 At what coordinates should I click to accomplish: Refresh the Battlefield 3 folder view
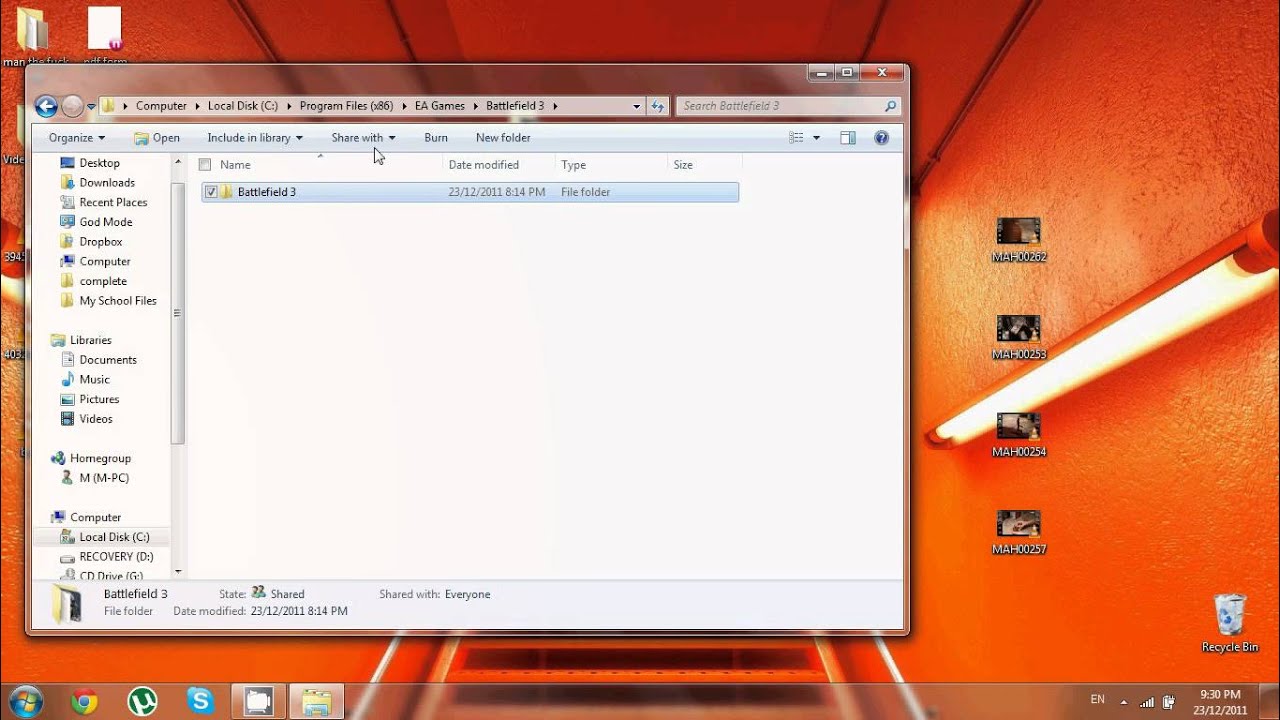(657, 106)
